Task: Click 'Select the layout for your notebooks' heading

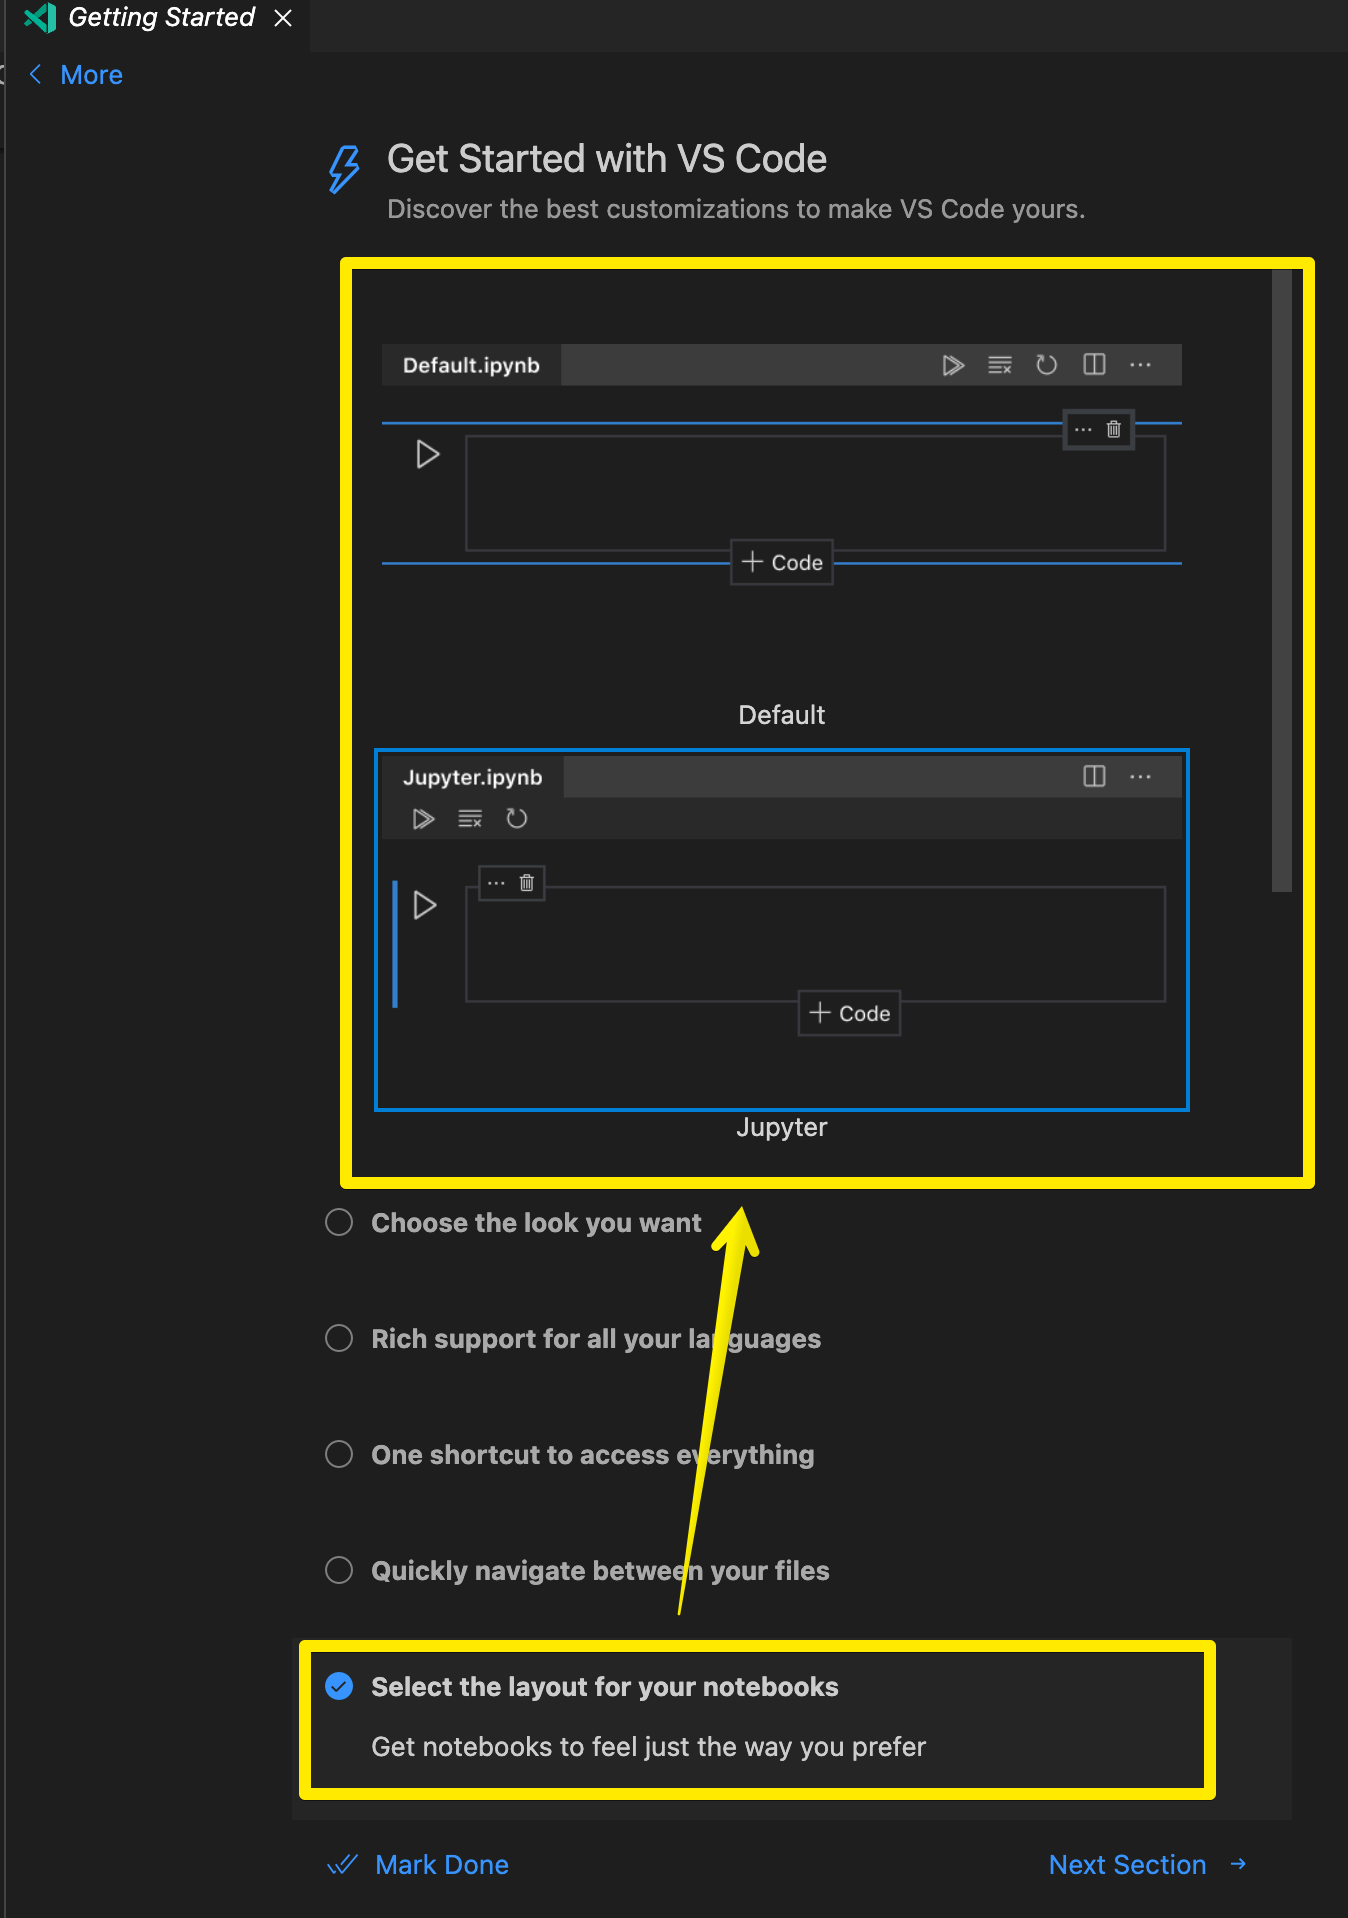Action: coord(605,1687)
